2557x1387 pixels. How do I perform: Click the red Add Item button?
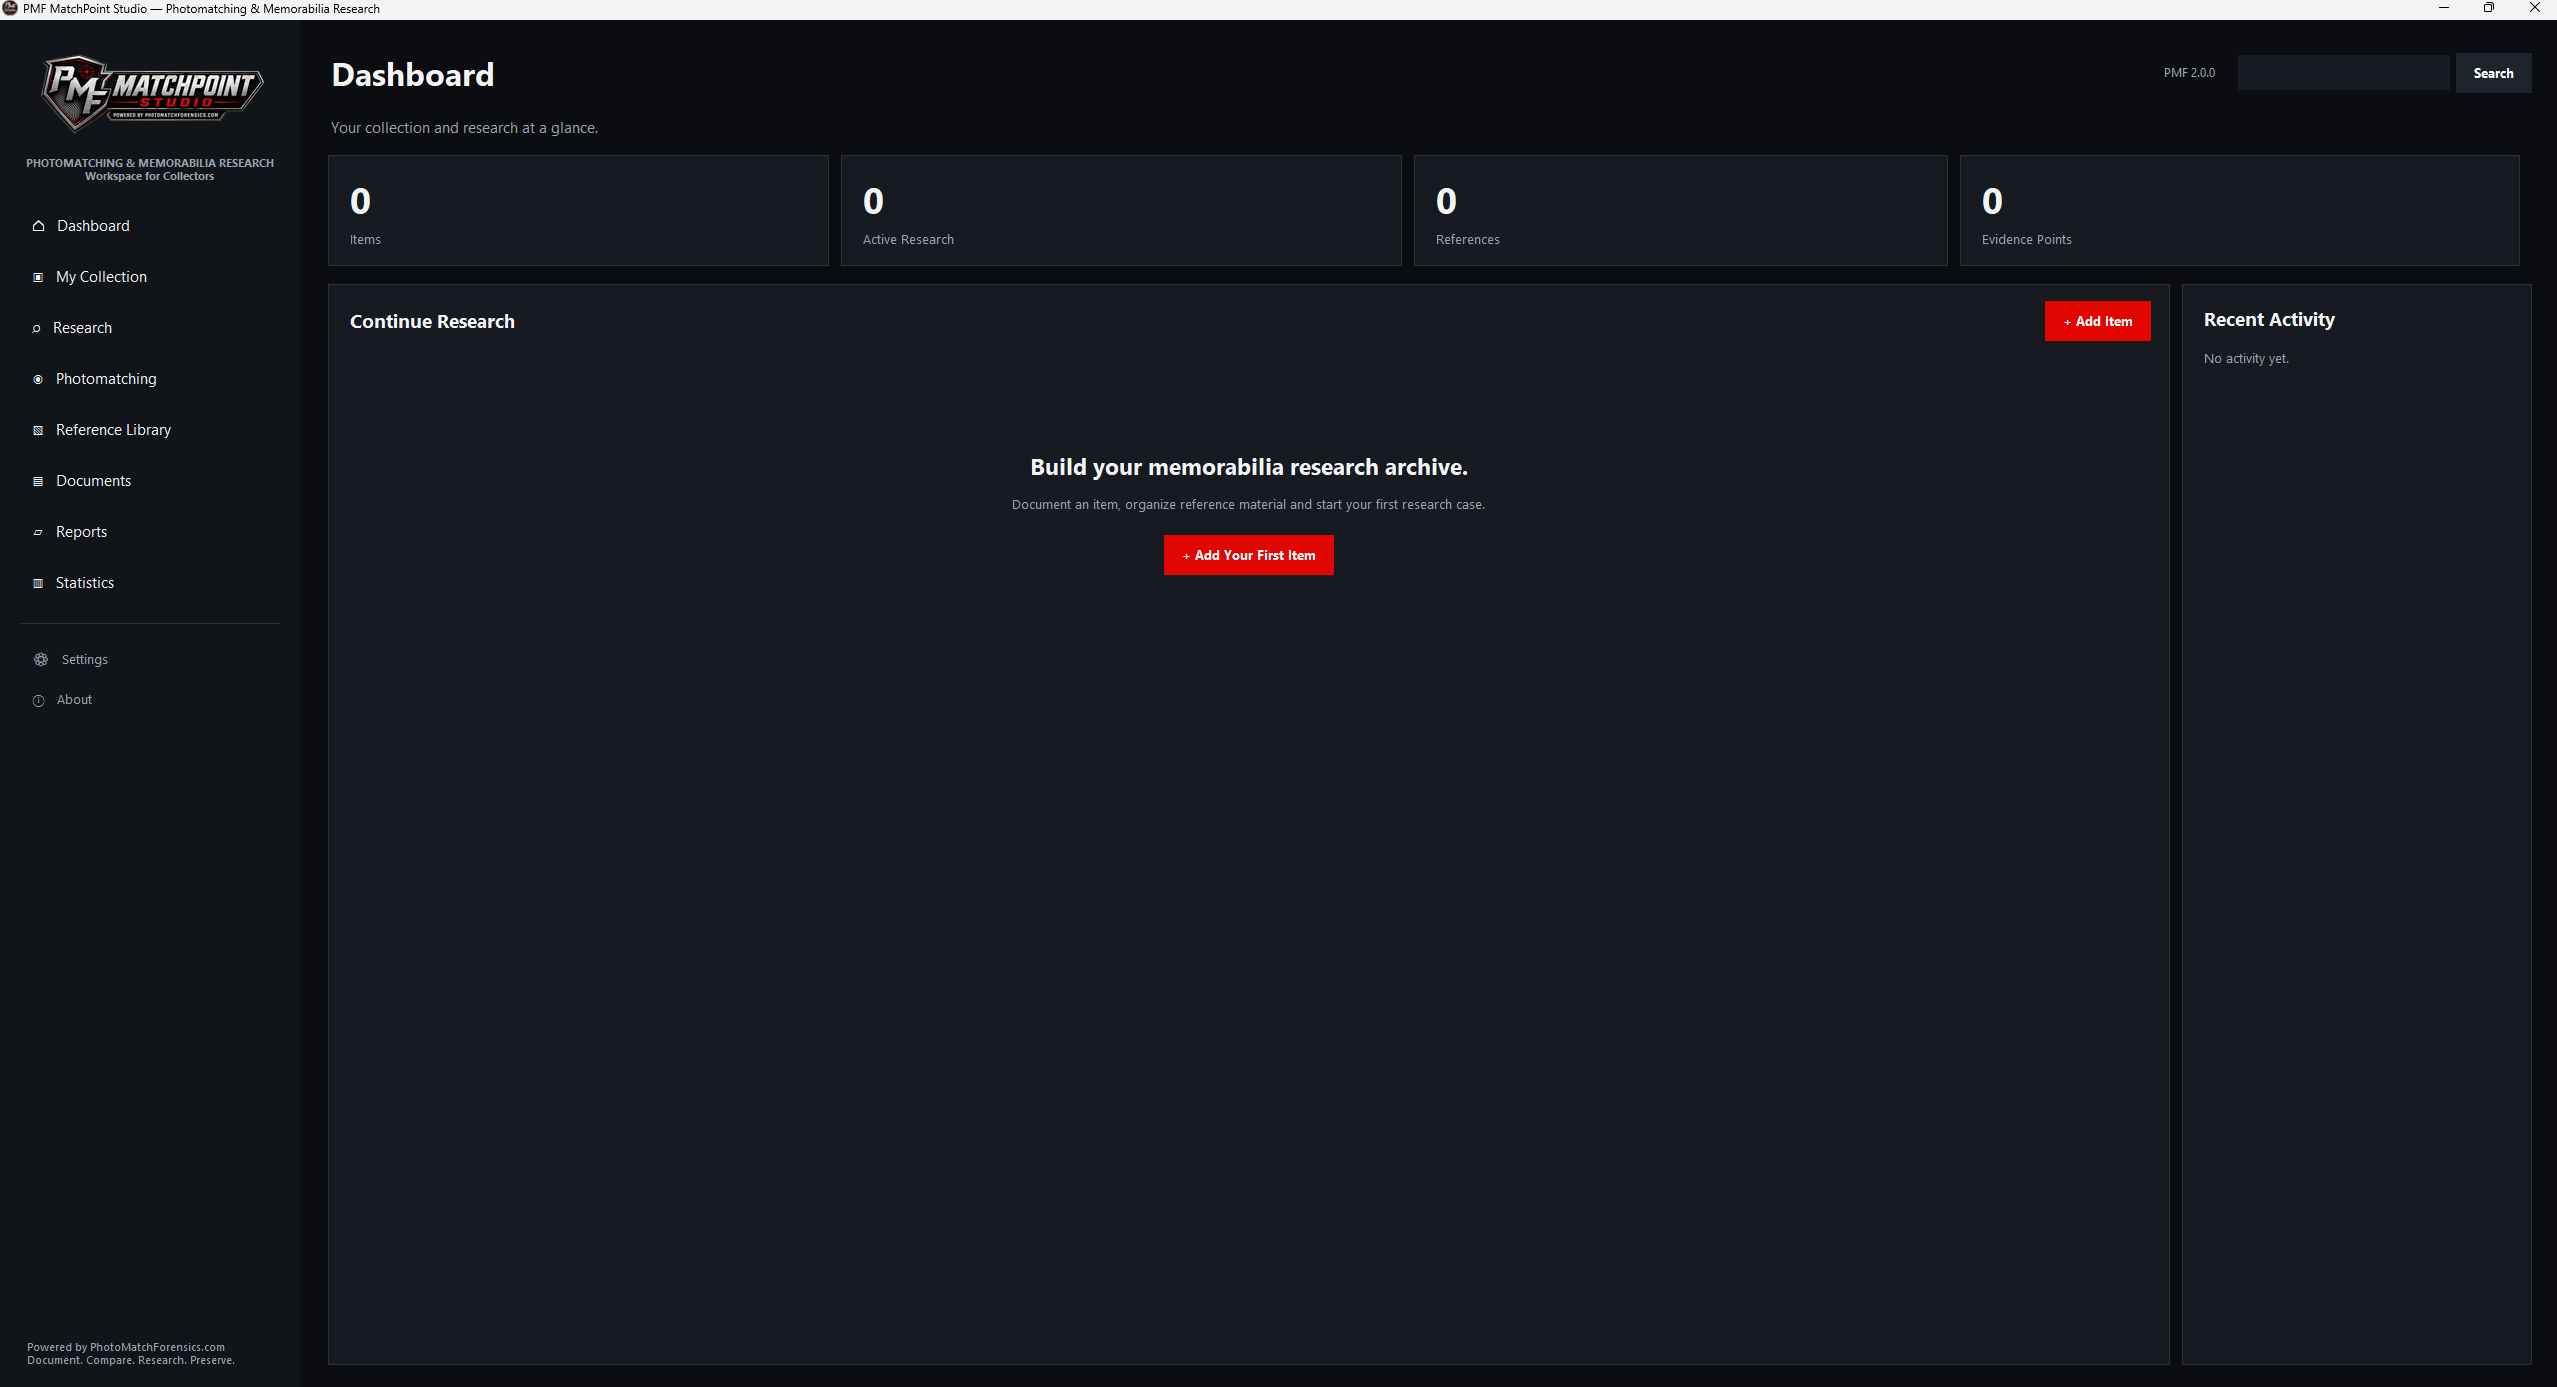[x=2097, y=321]
